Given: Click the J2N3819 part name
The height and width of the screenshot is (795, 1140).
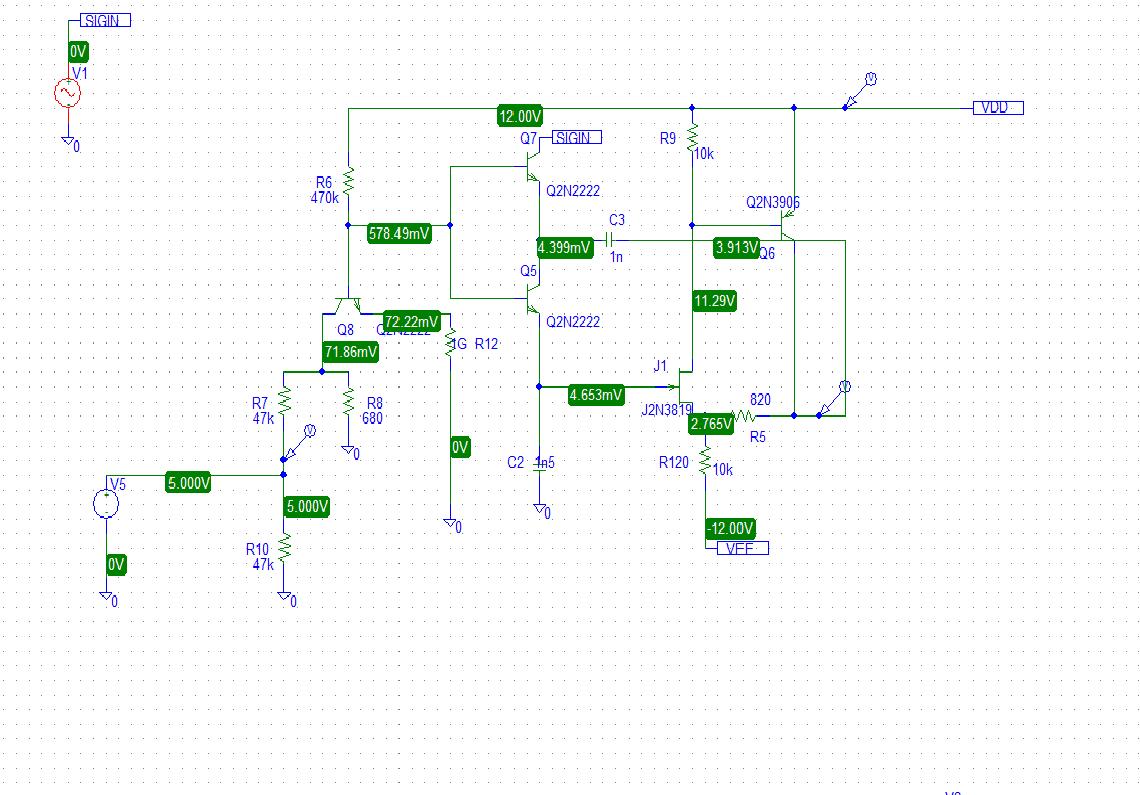Looking at the screenshot, I should (667, 410).
